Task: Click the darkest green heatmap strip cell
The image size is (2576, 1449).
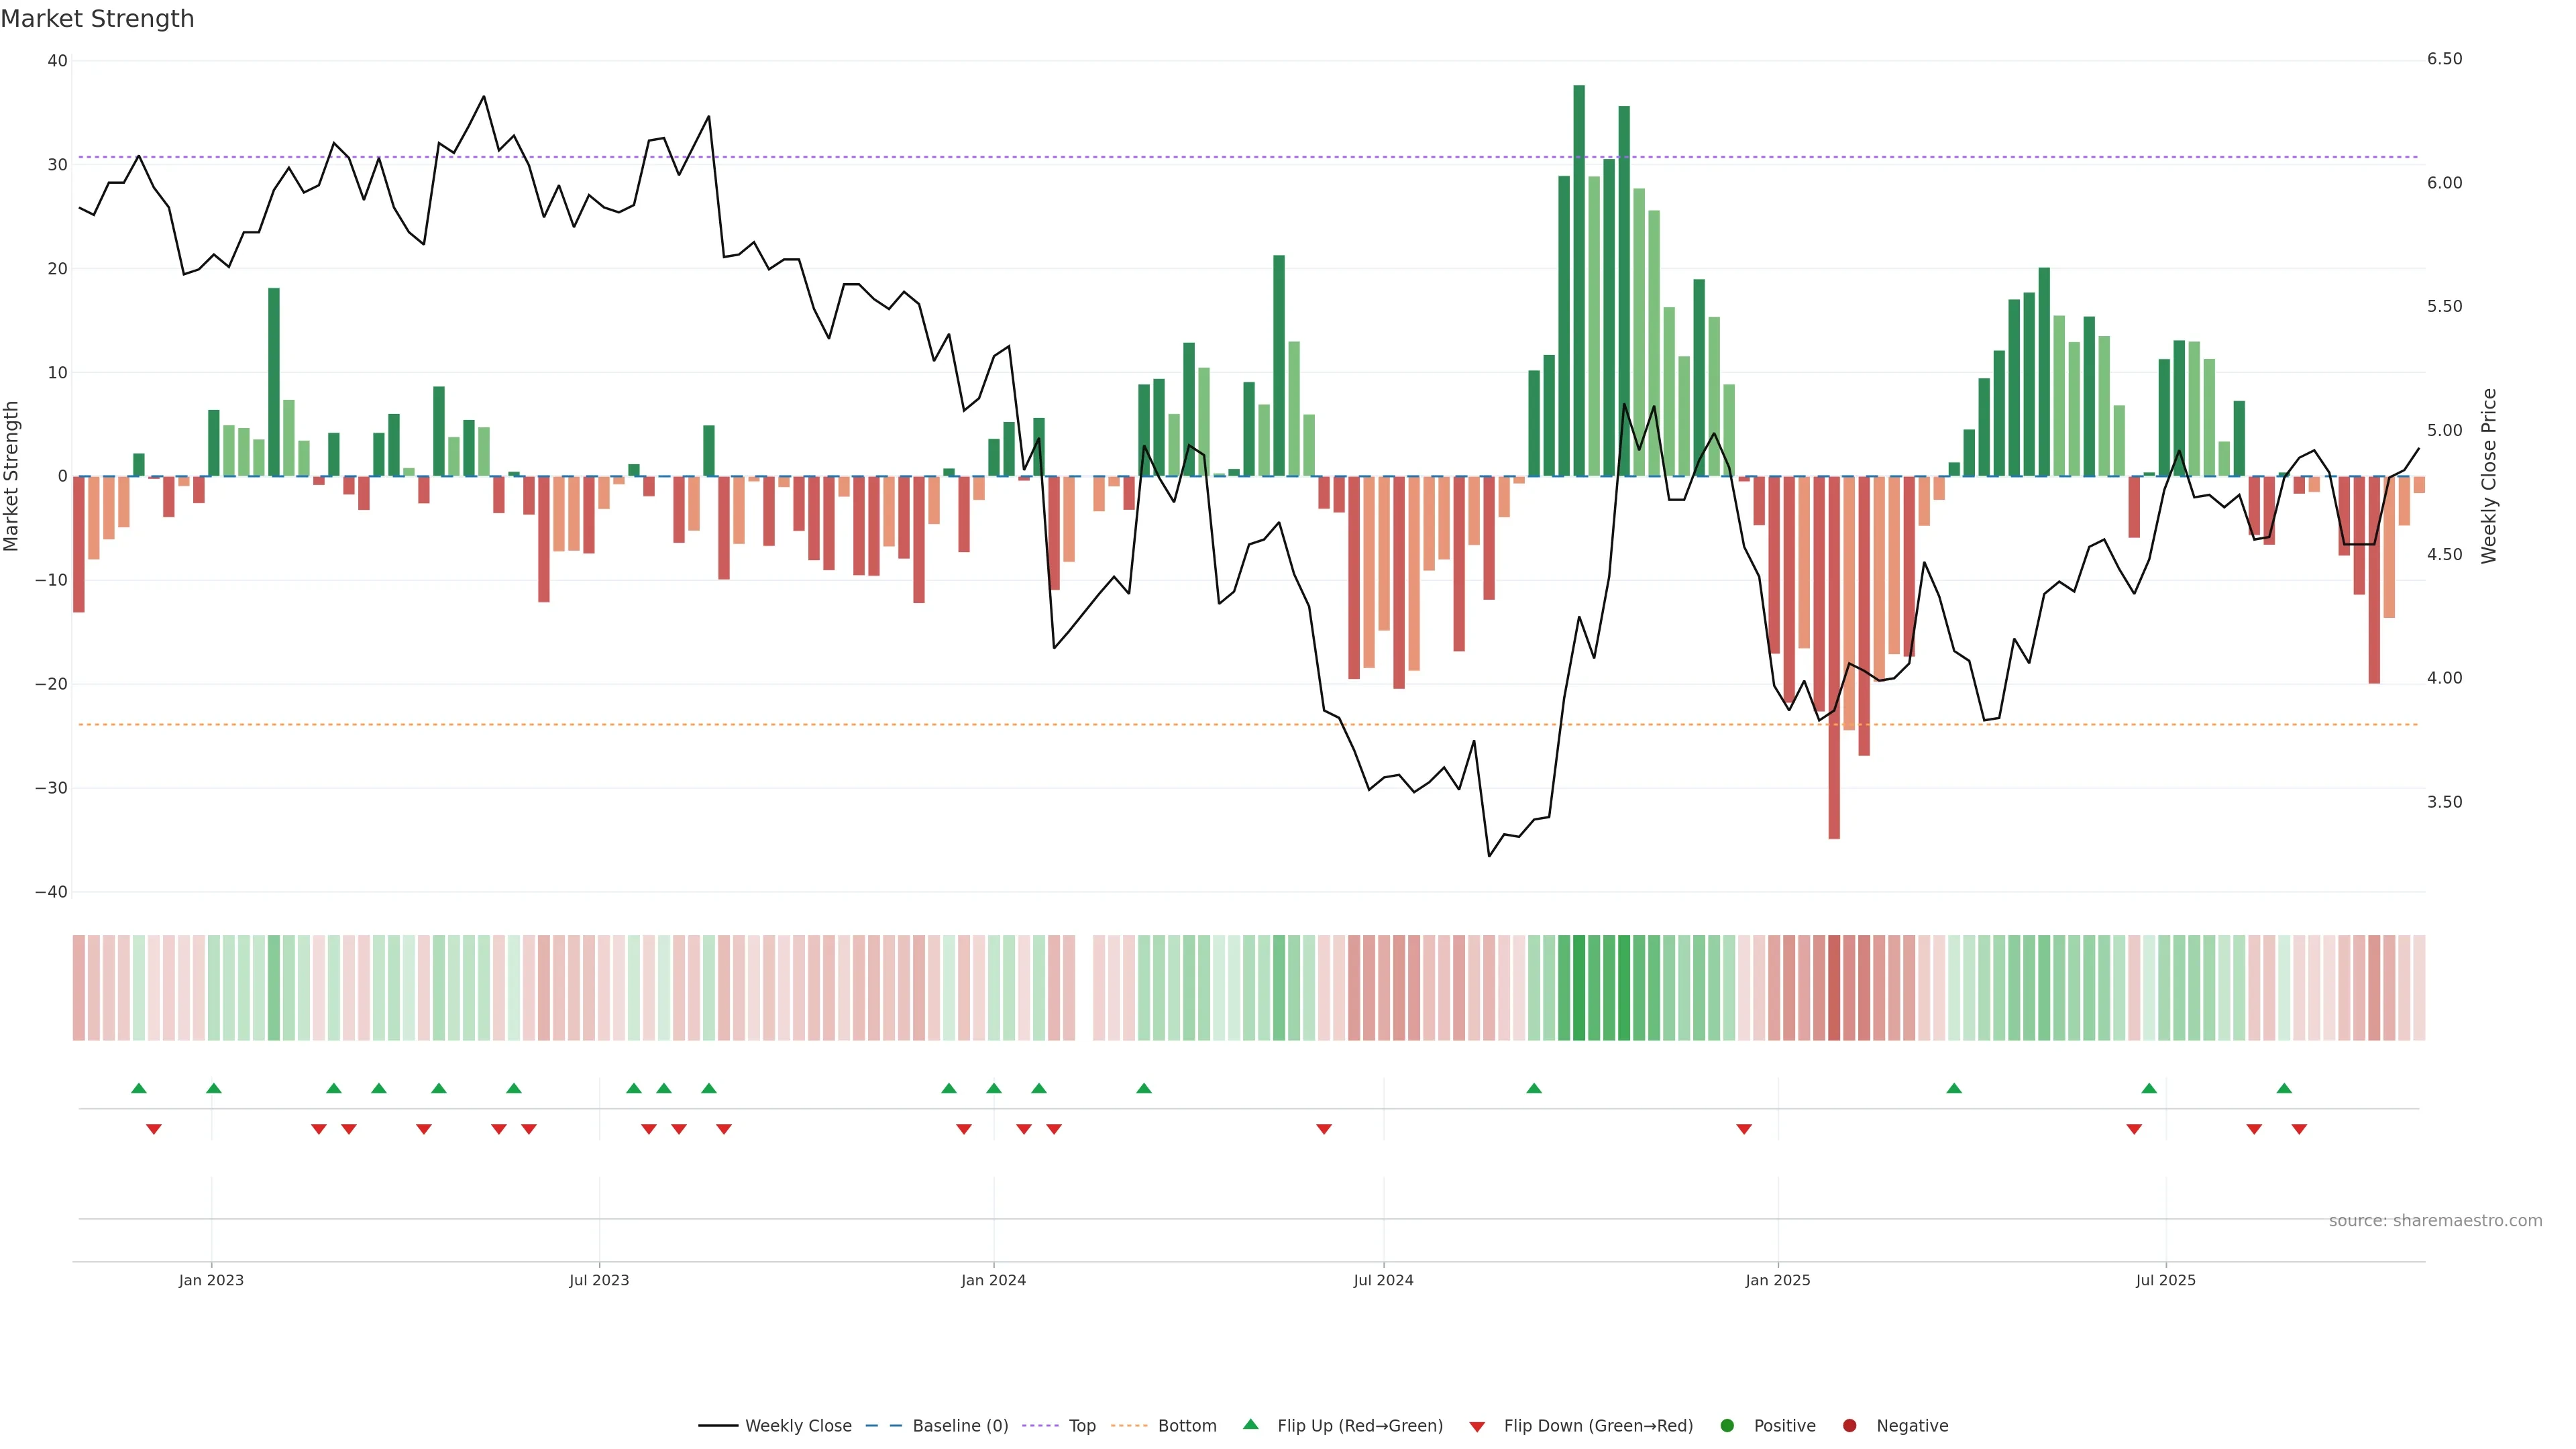Action: (1579, 988)
